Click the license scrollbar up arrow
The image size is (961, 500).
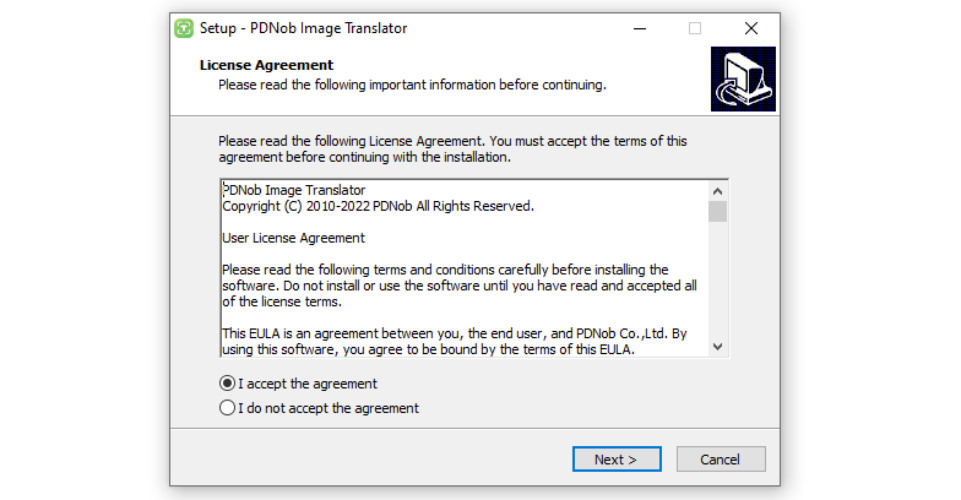click(717, 191)
